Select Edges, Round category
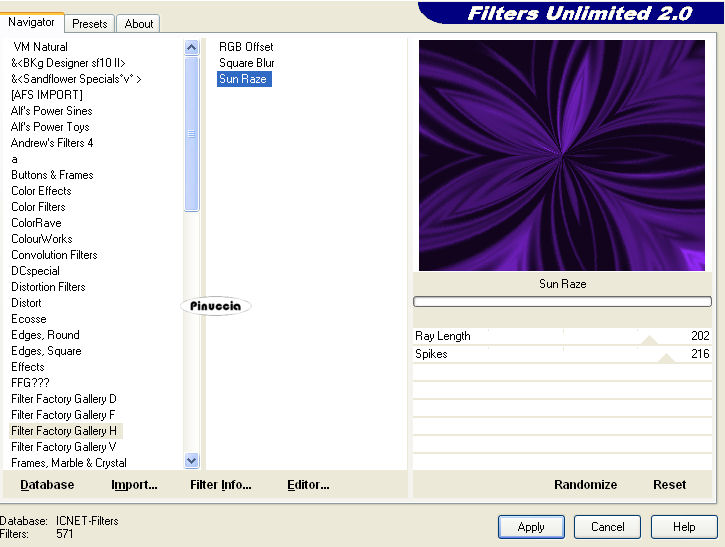Viewport: 725px width, 547px height. [45, 335]
